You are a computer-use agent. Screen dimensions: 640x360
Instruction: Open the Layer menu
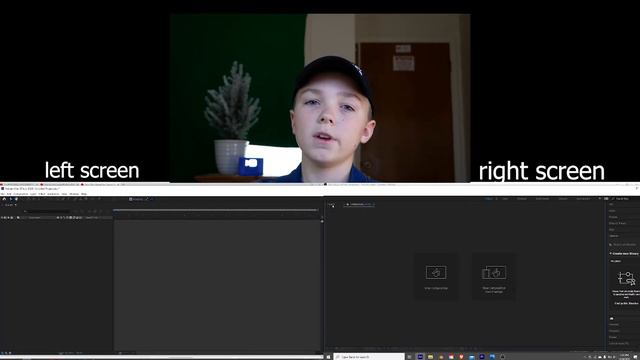[x=33, y=194]
